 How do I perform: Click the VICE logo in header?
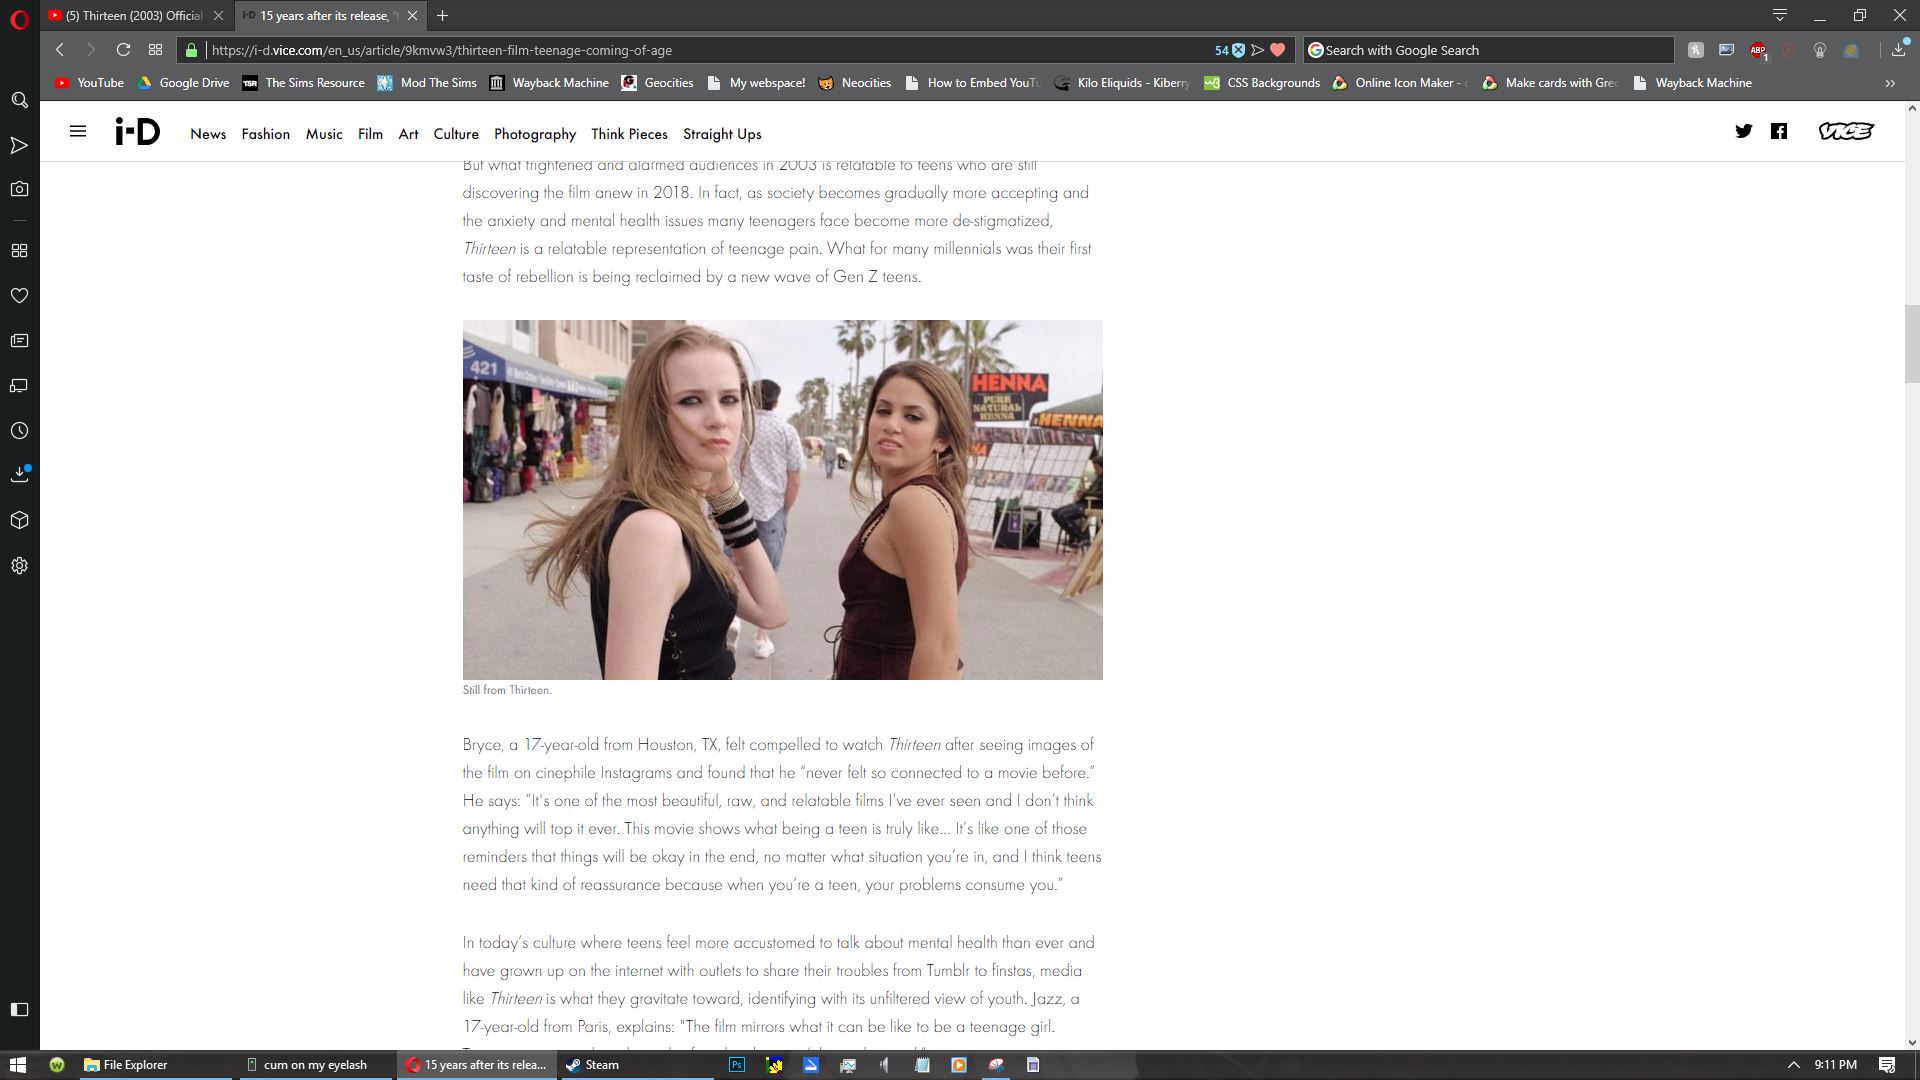[x=1845, y=131]
